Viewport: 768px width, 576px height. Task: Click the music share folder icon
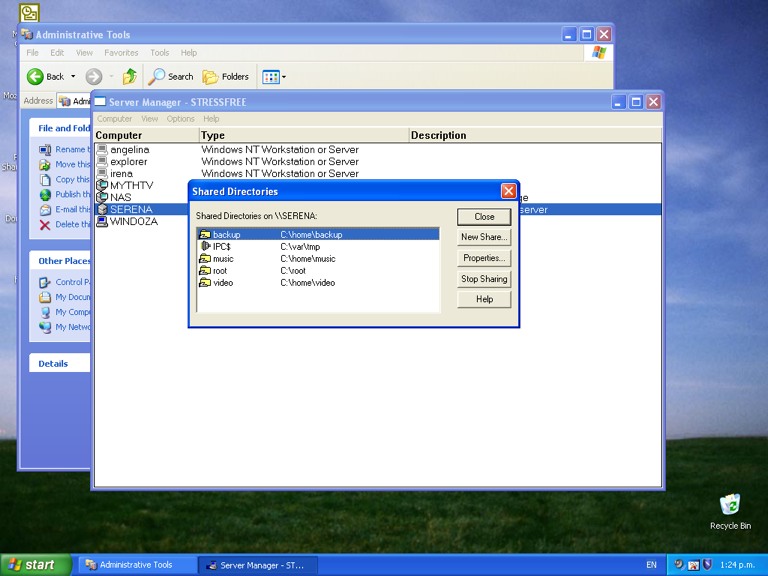pos(205,259)
